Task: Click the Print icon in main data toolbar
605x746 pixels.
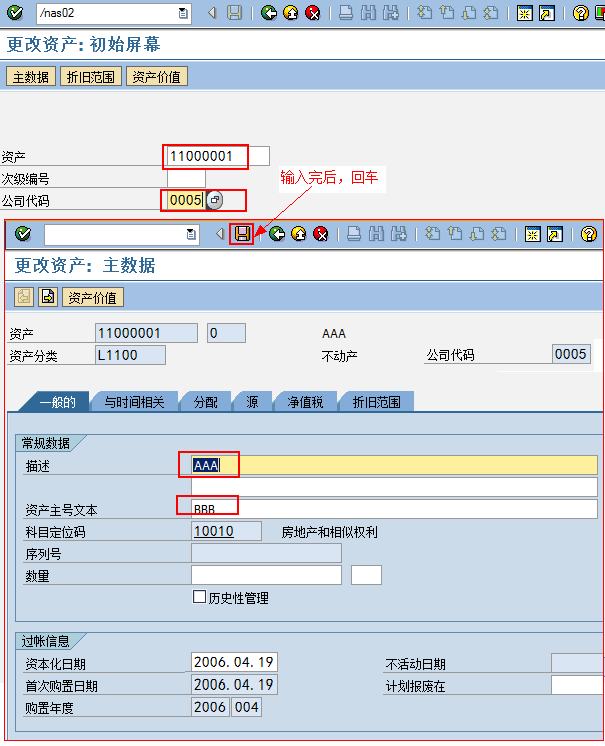Action: 354,234
